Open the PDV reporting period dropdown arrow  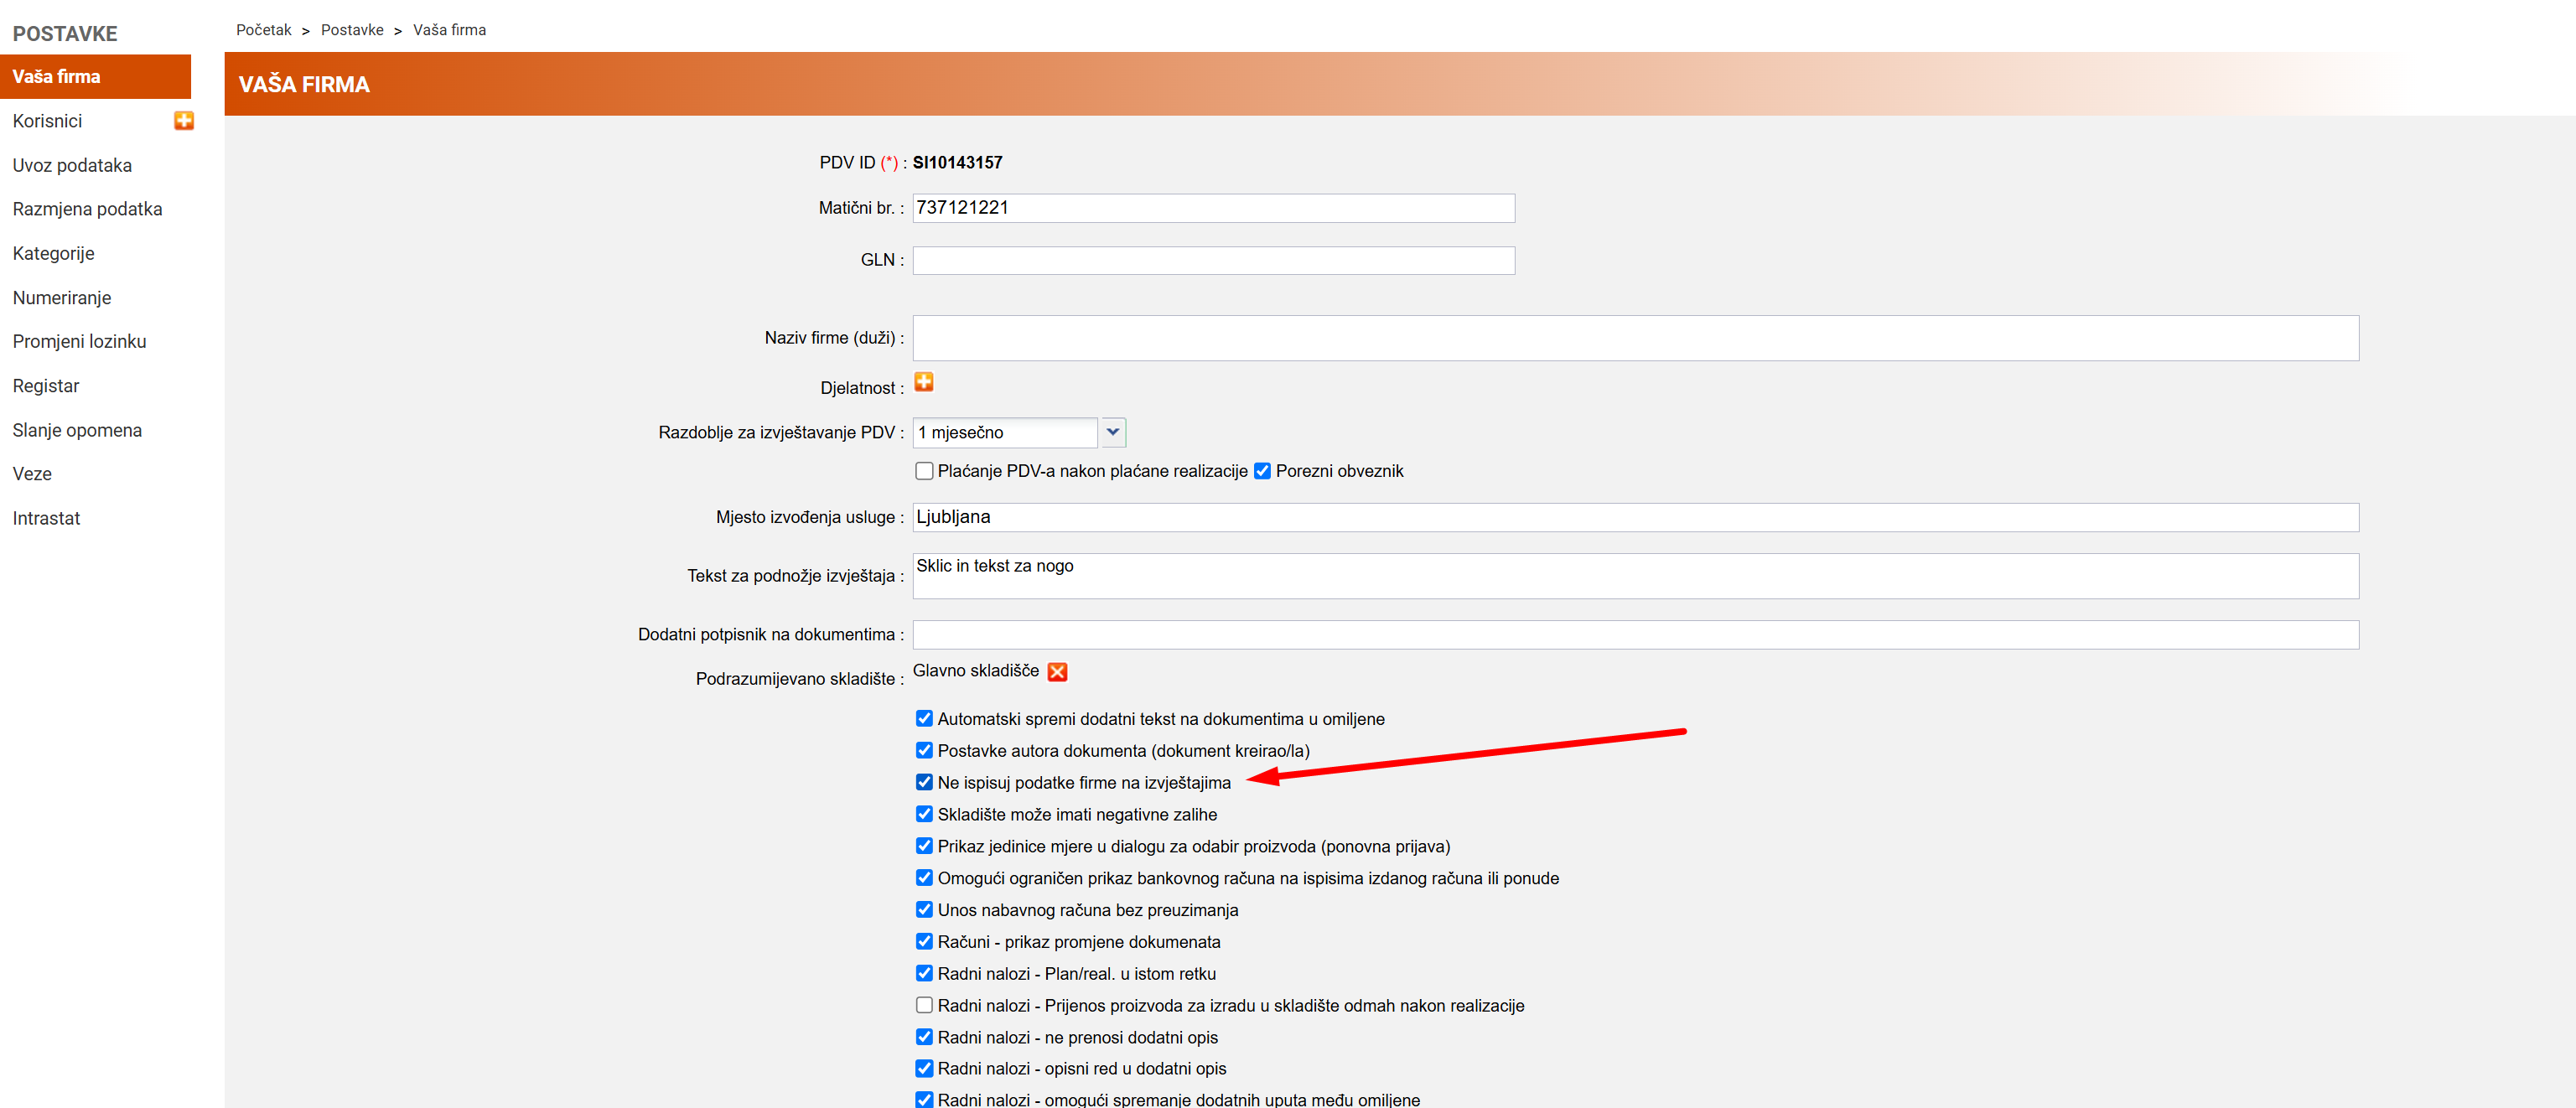(x=1112, y=433)
